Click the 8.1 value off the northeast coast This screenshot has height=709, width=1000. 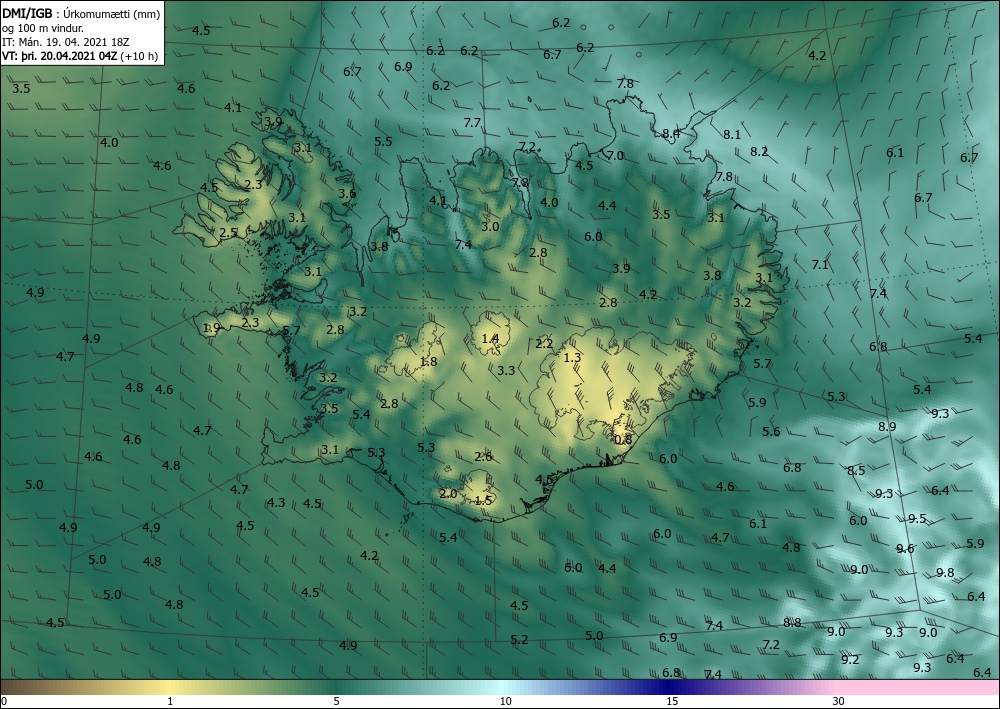click(x=732, y=135)
